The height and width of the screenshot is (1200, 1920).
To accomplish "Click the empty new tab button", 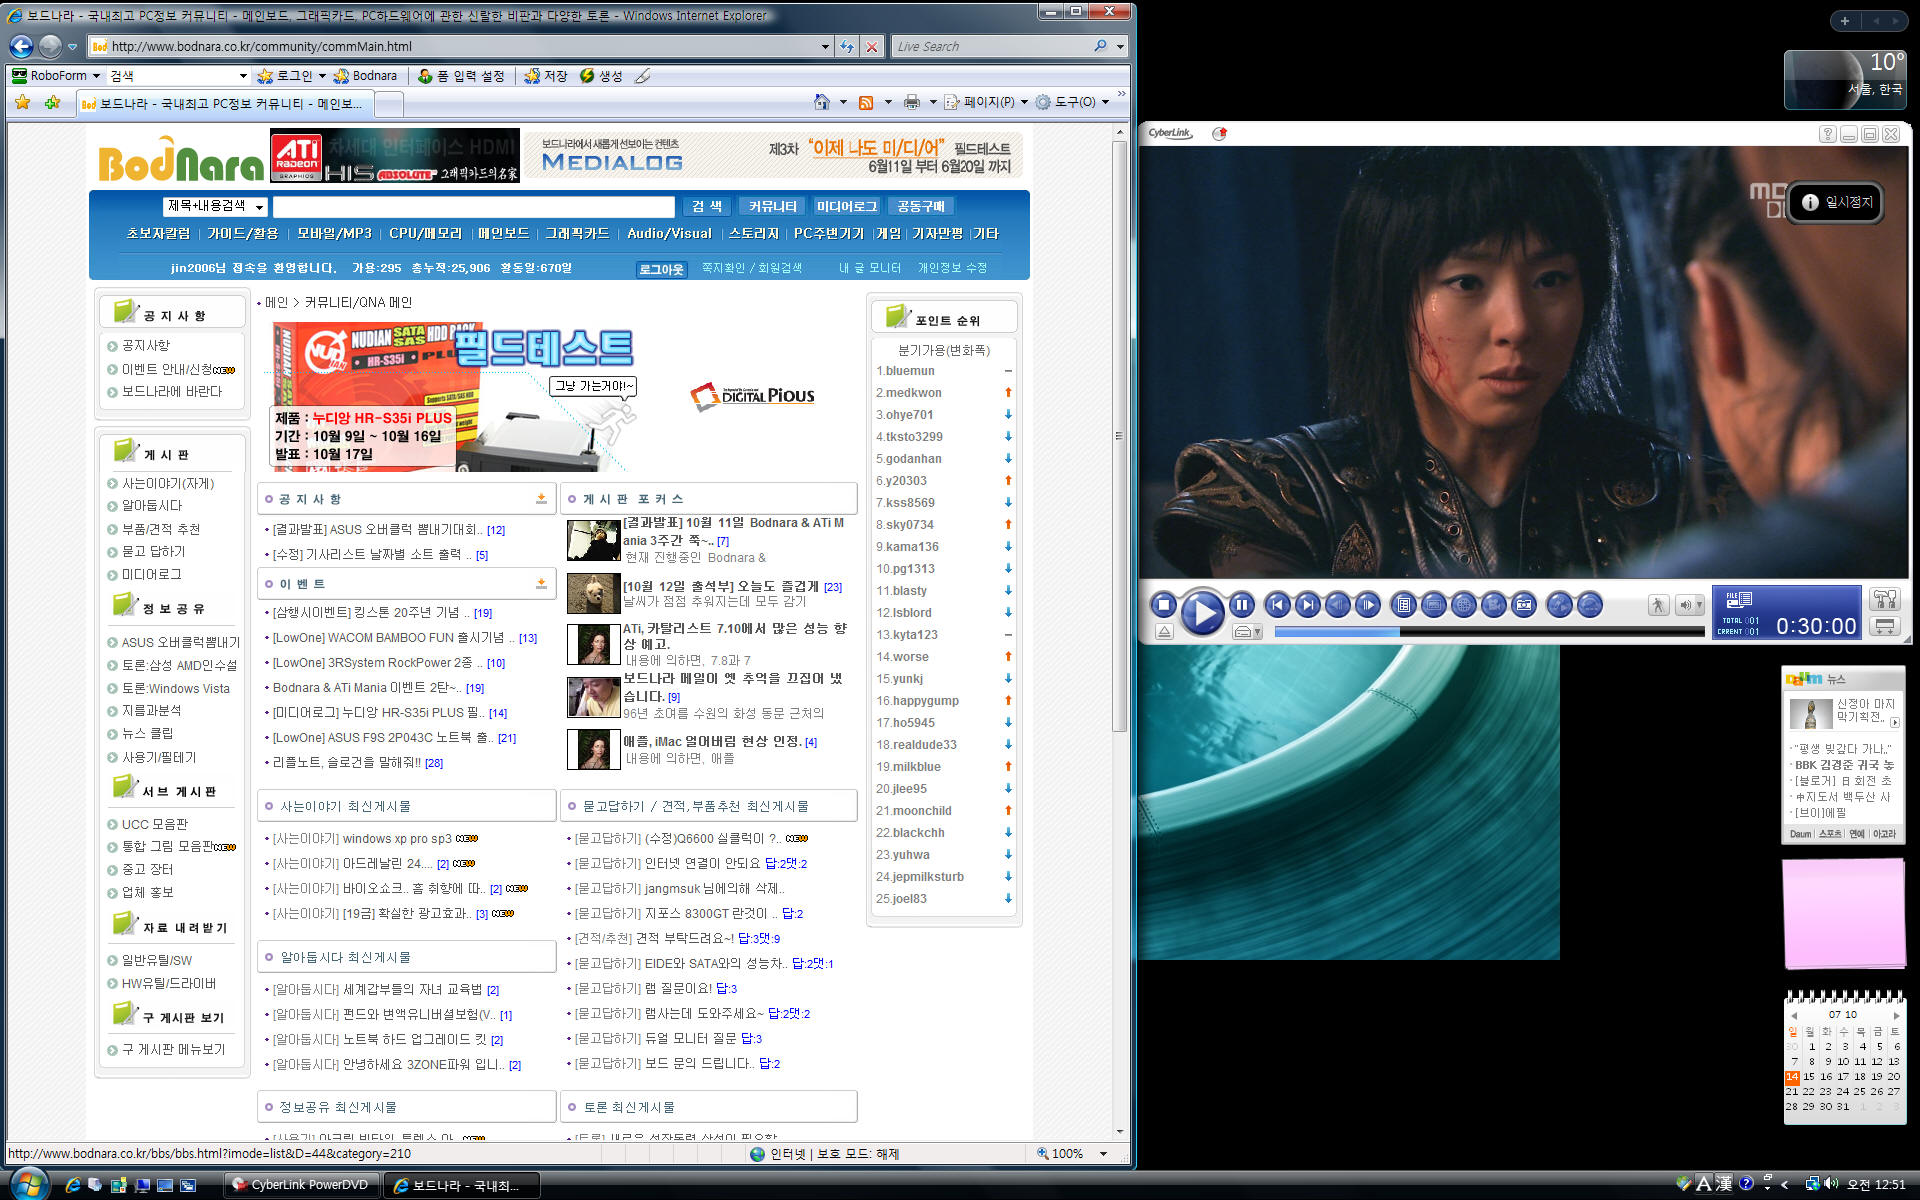I will (x=390, y=104).
